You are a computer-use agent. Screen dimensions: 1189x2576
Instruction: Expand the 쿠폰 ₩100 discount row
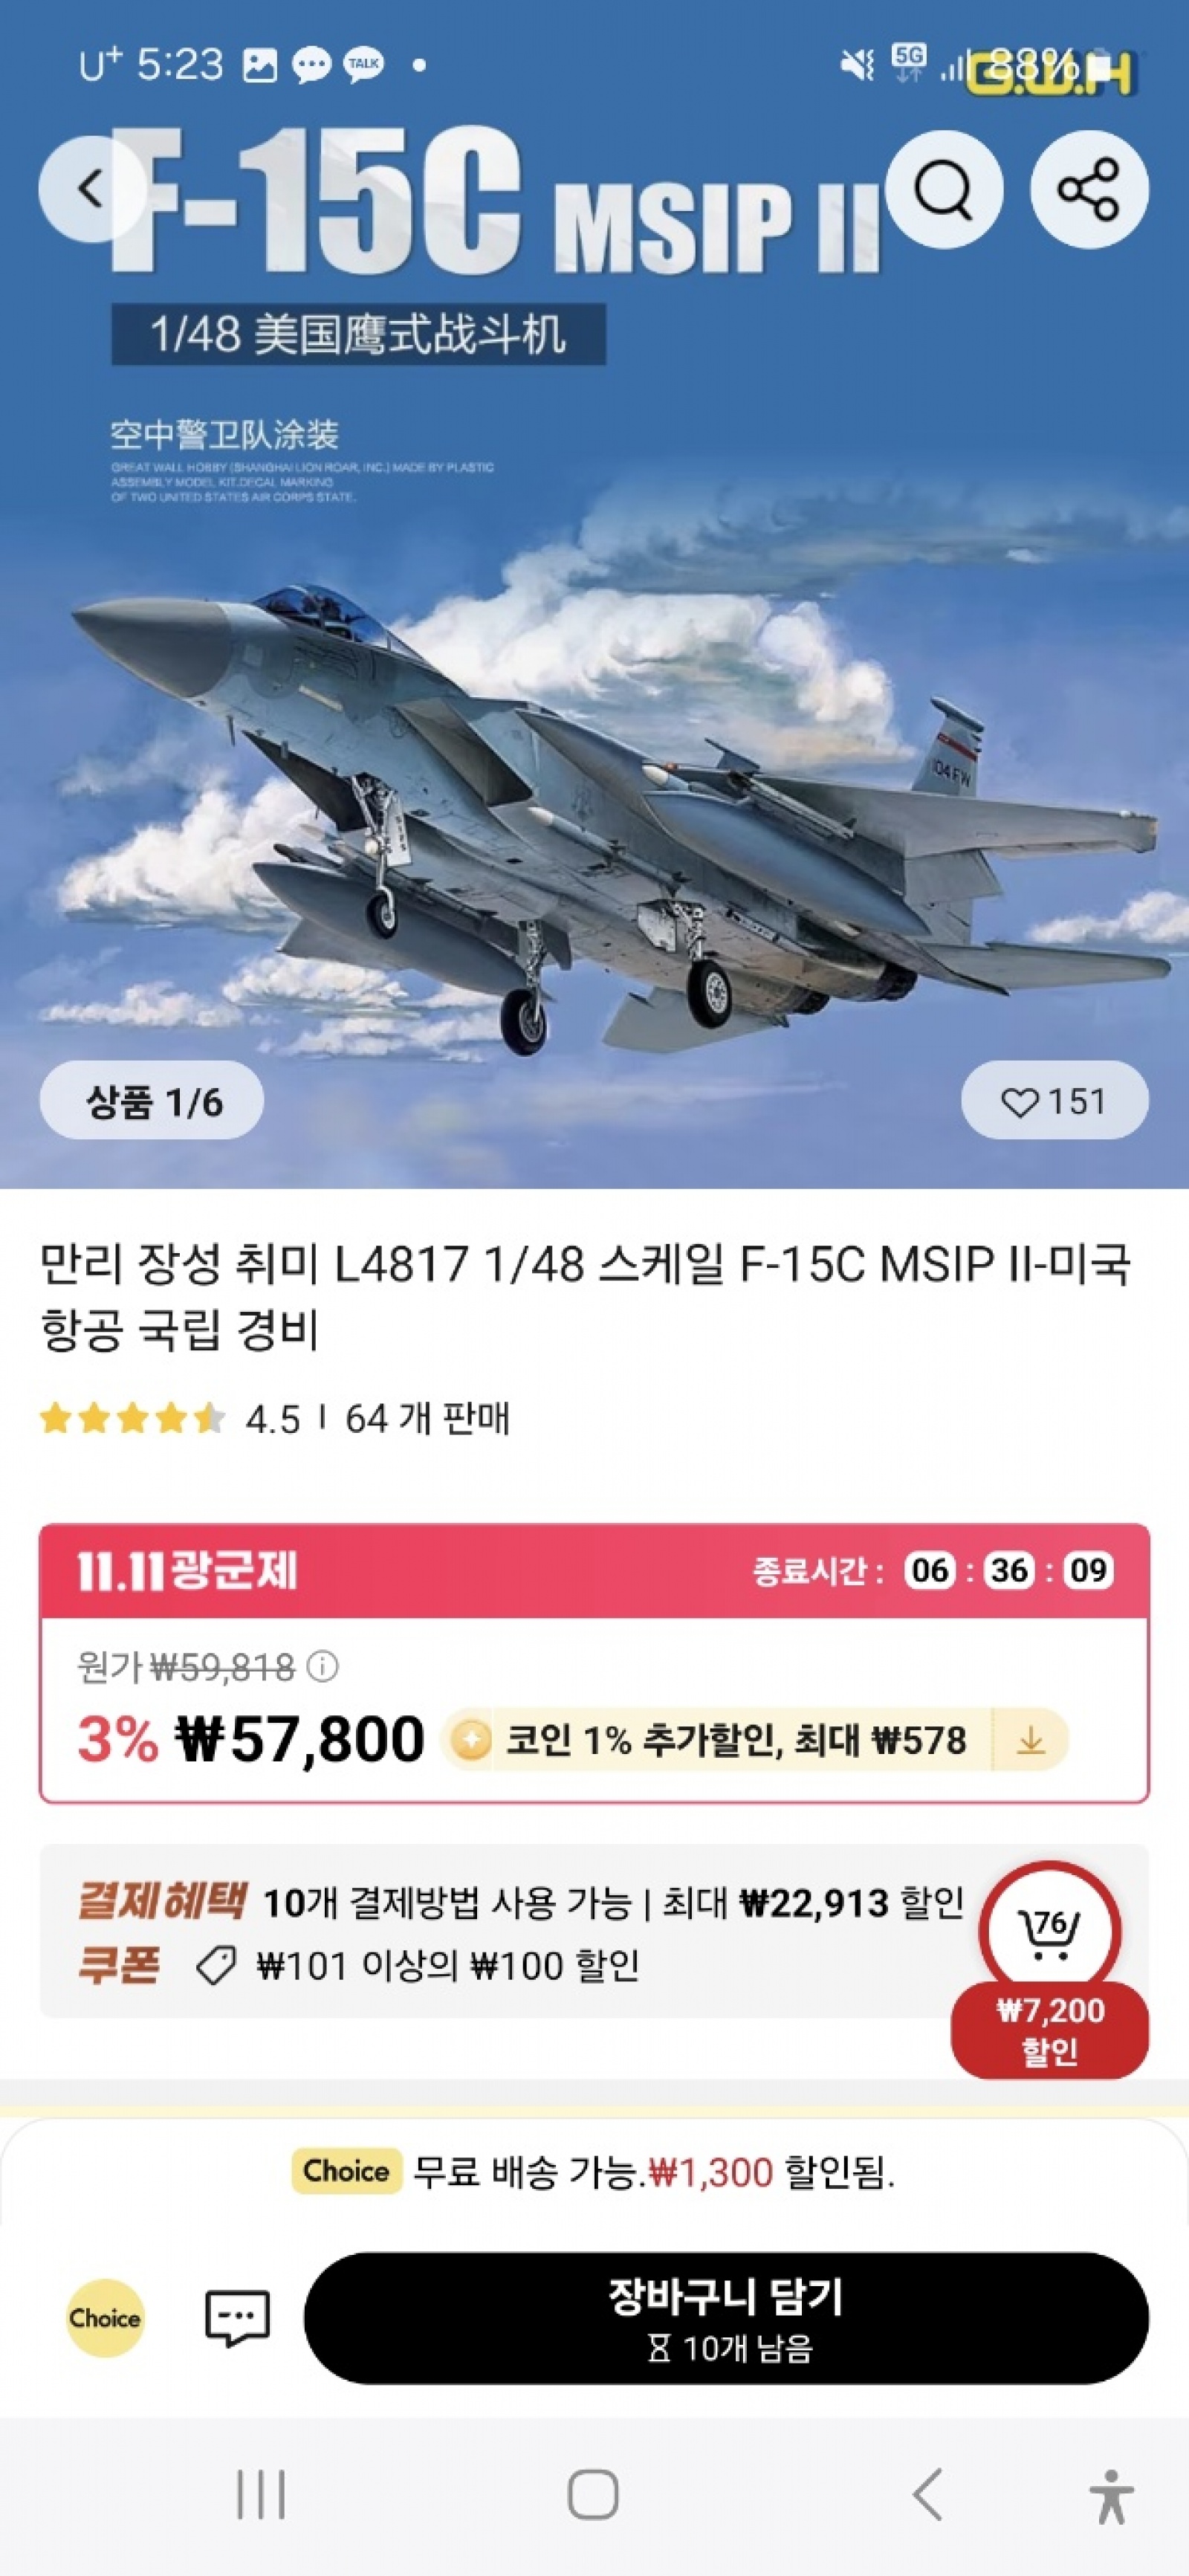click(358, 1966)
